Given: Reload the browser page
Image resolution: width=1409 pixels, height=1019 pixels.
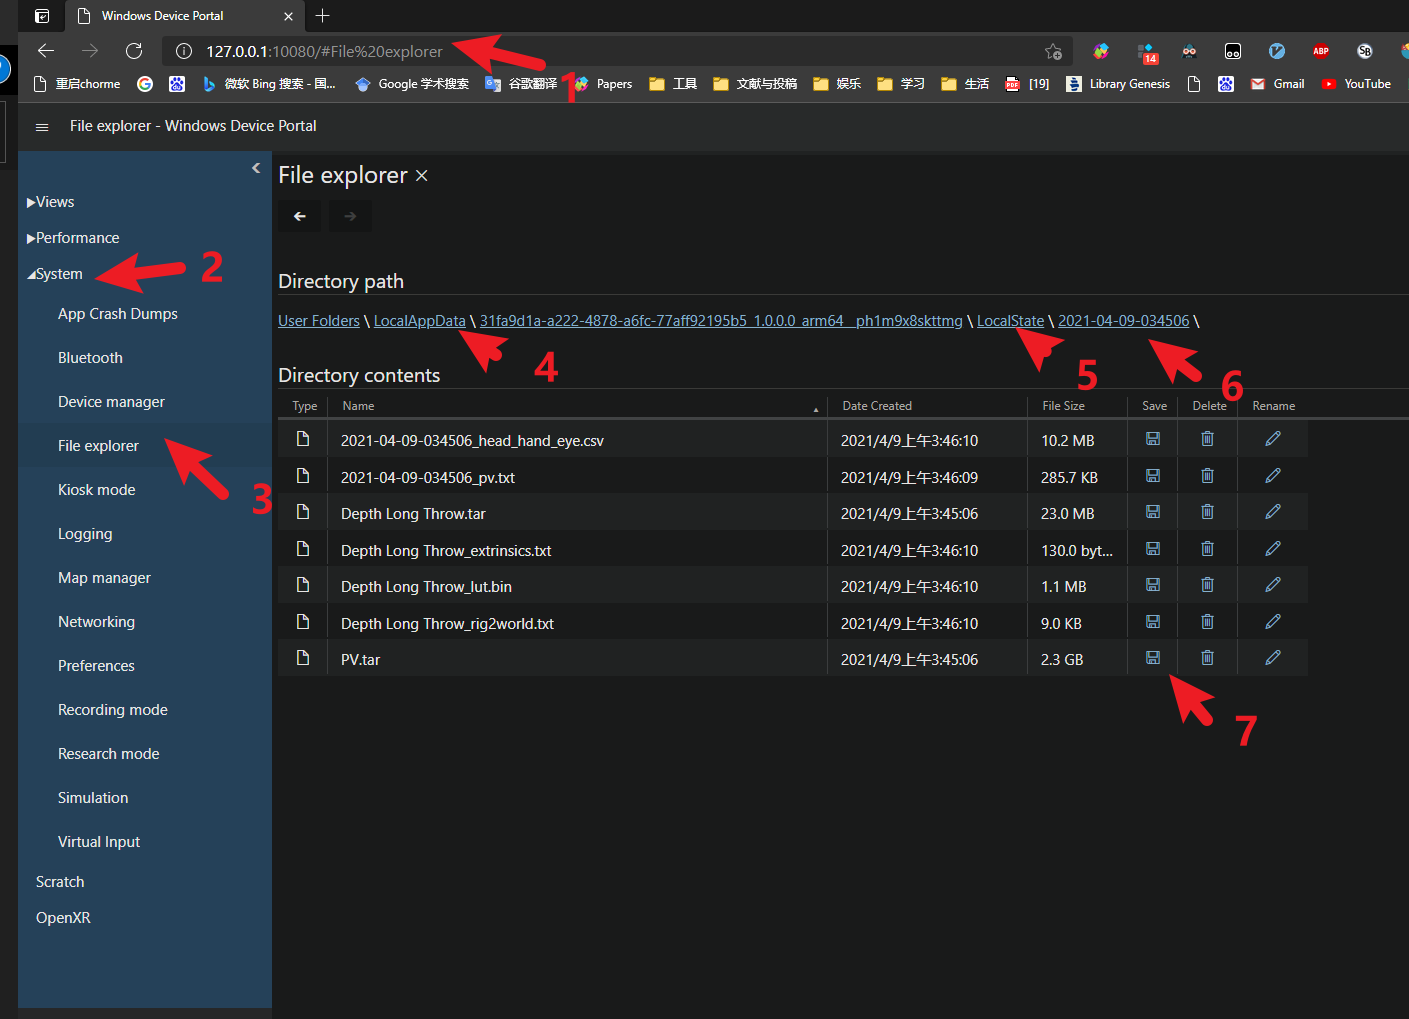Looking at the screenshot, I should point(134,51).
